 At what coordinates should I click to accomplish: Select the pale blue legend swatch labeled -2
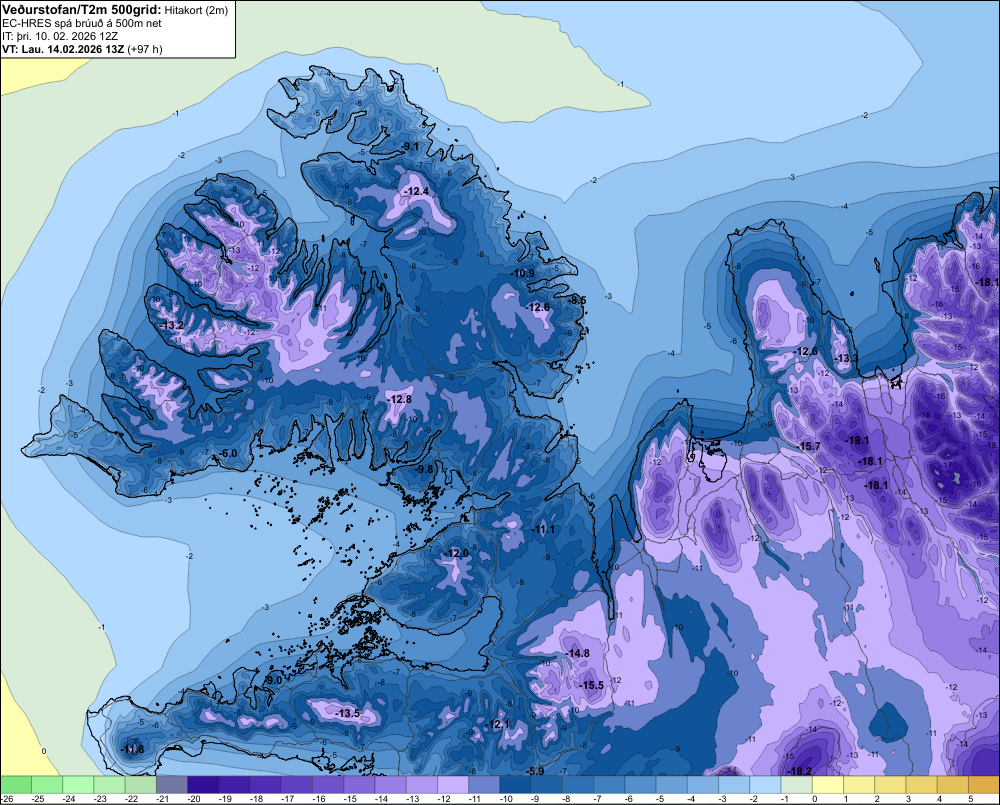[x=766, y=784]
